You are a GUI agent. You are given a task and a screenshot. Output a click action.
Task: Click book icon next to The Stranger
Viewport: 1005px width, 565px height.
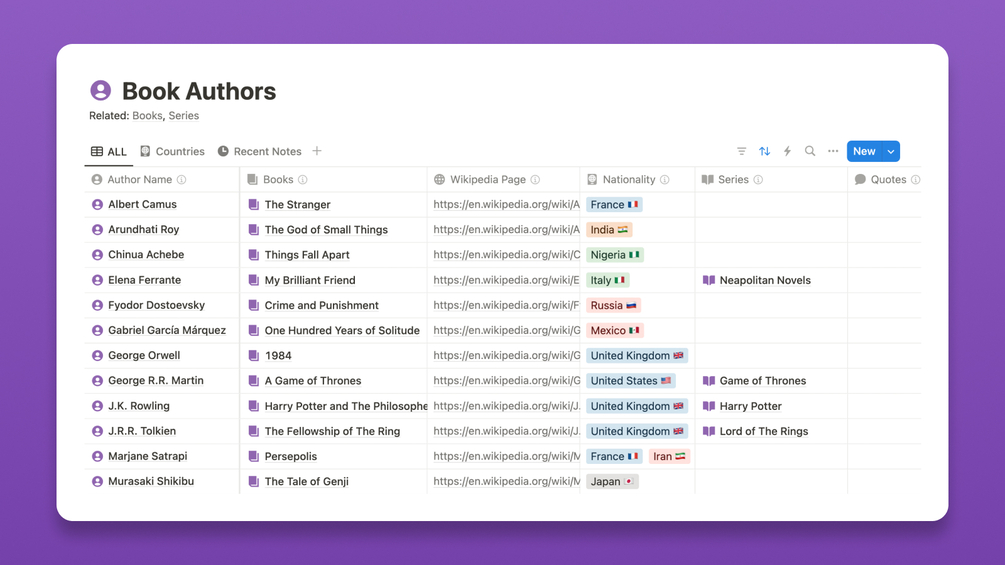tap(254, 204)
